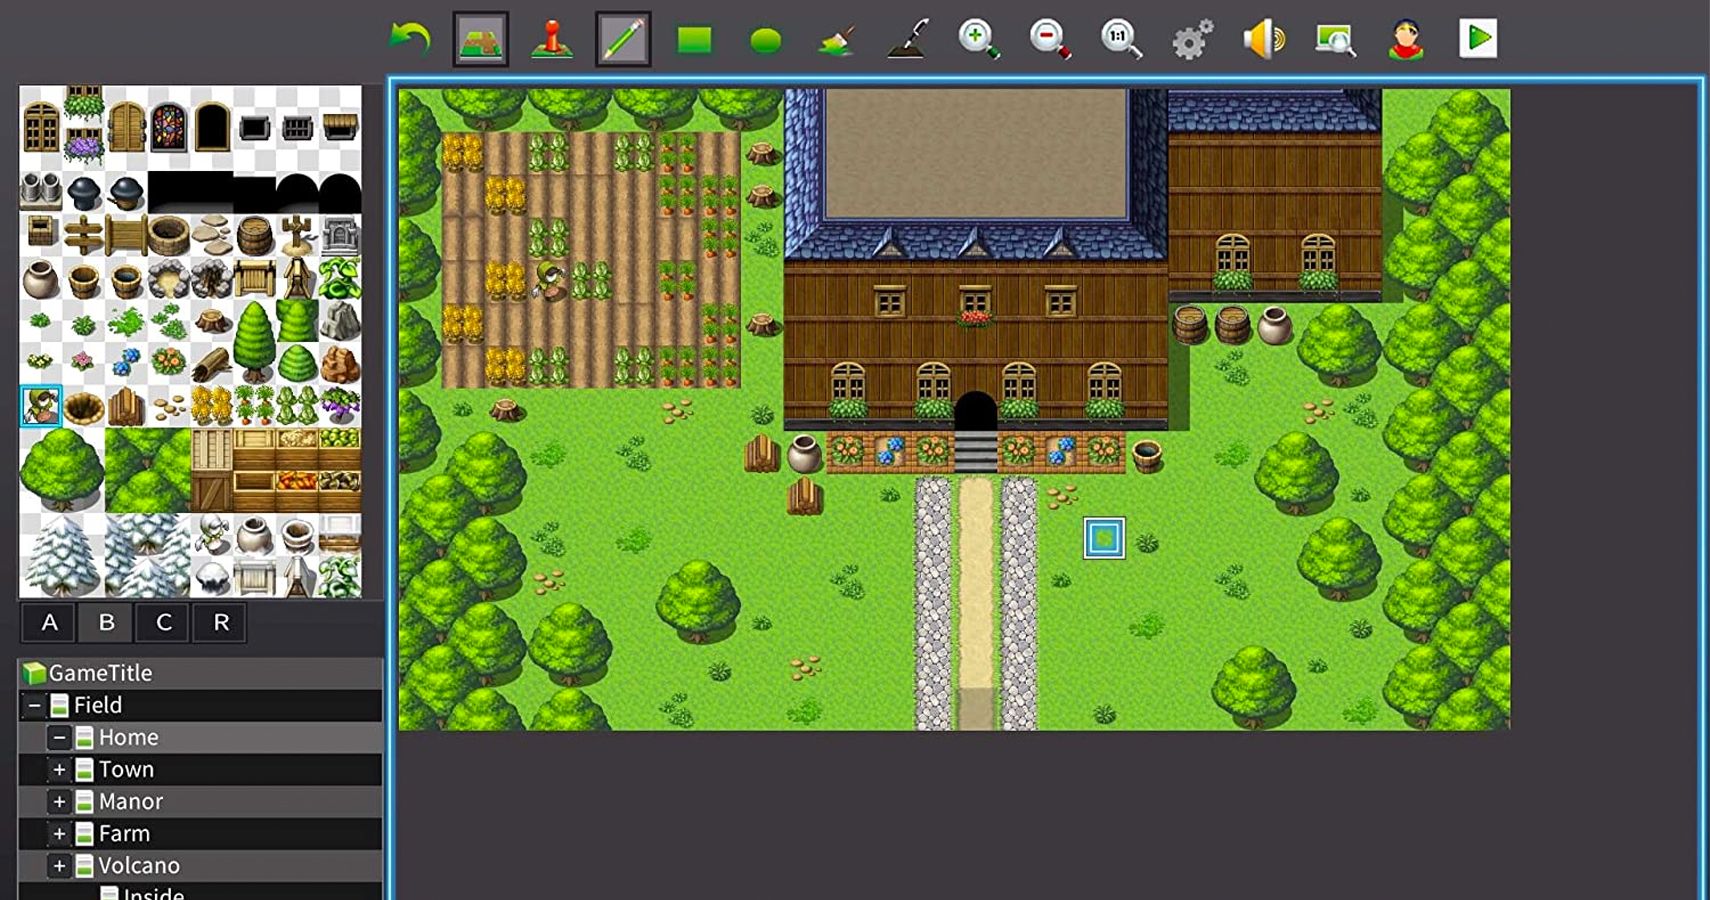Select GameTitle root in map tree
Viewport: 1710px width, 900px height.
click(x=100, y=673)
